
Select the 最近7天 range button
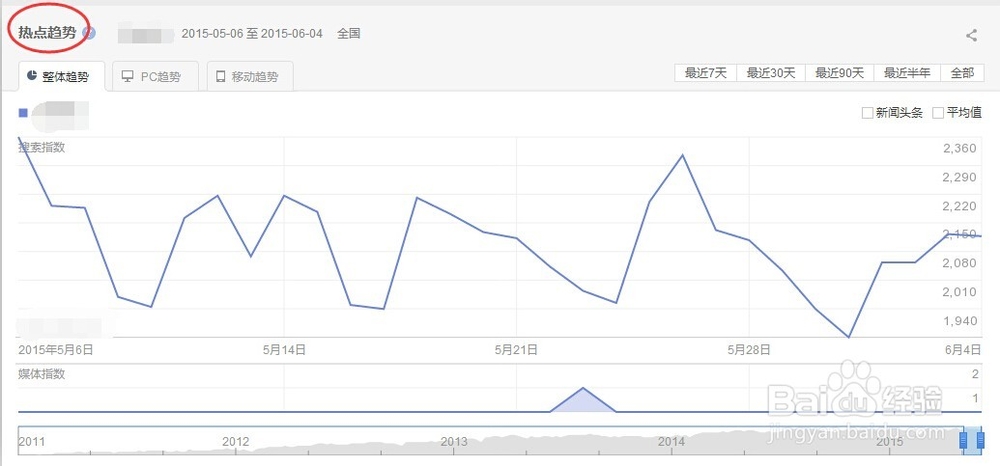click(705, 73)
